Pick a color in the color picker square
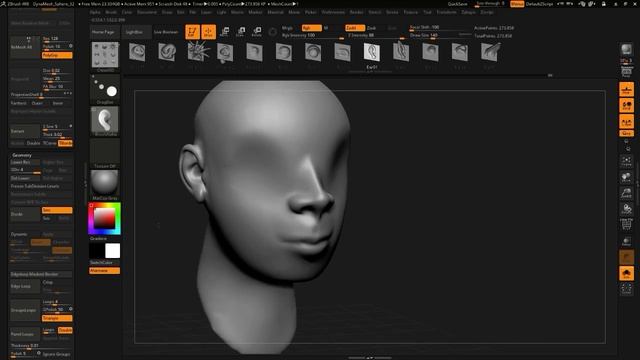640x360 pixels. point(104,219)
